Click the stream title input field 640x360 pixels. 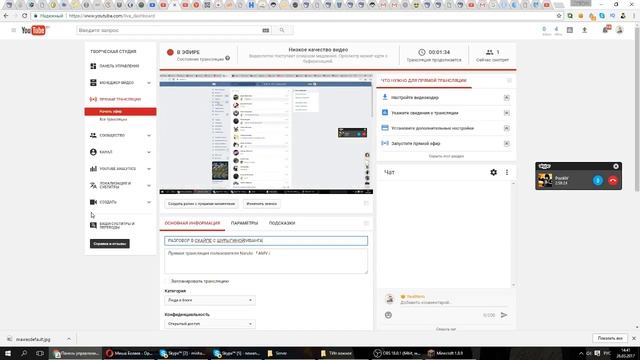(x=266, y=241)
